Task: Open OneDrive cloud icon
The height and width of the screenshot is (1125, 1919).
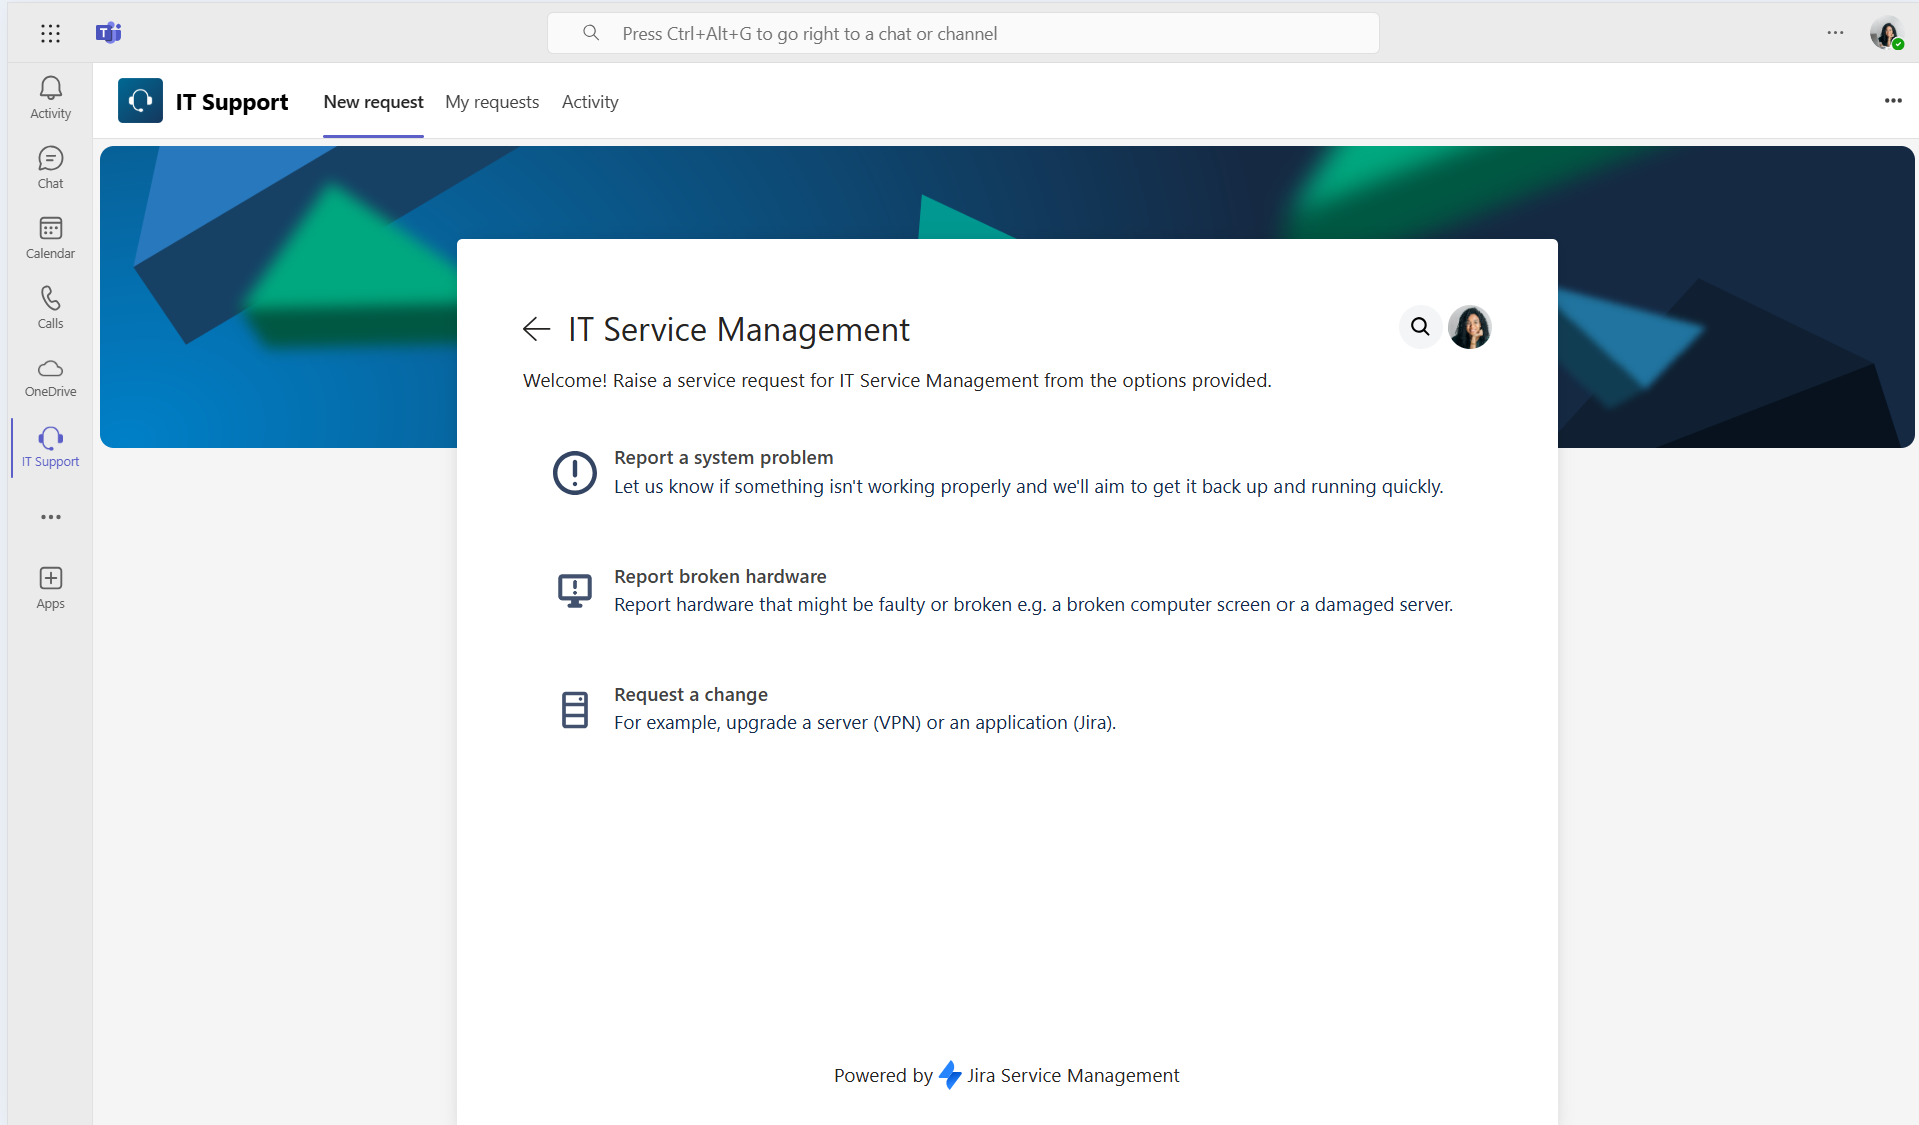Action: 50,377
